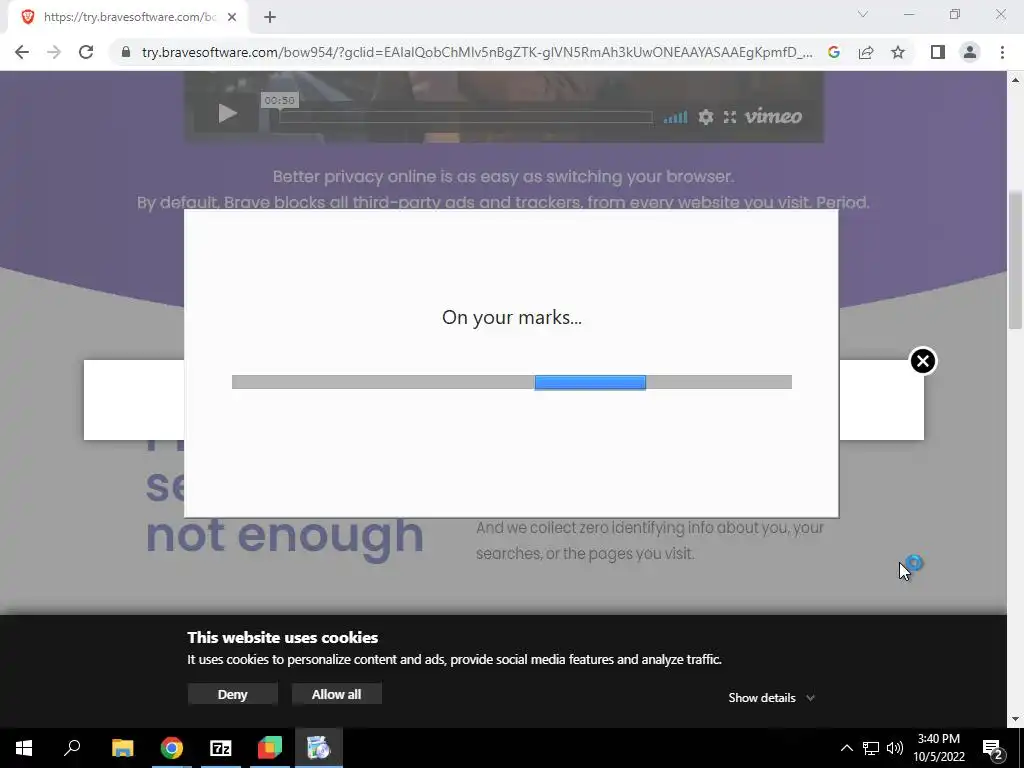
Task: Toggle the browser side panel icon
Action: (x=938, y=52)
